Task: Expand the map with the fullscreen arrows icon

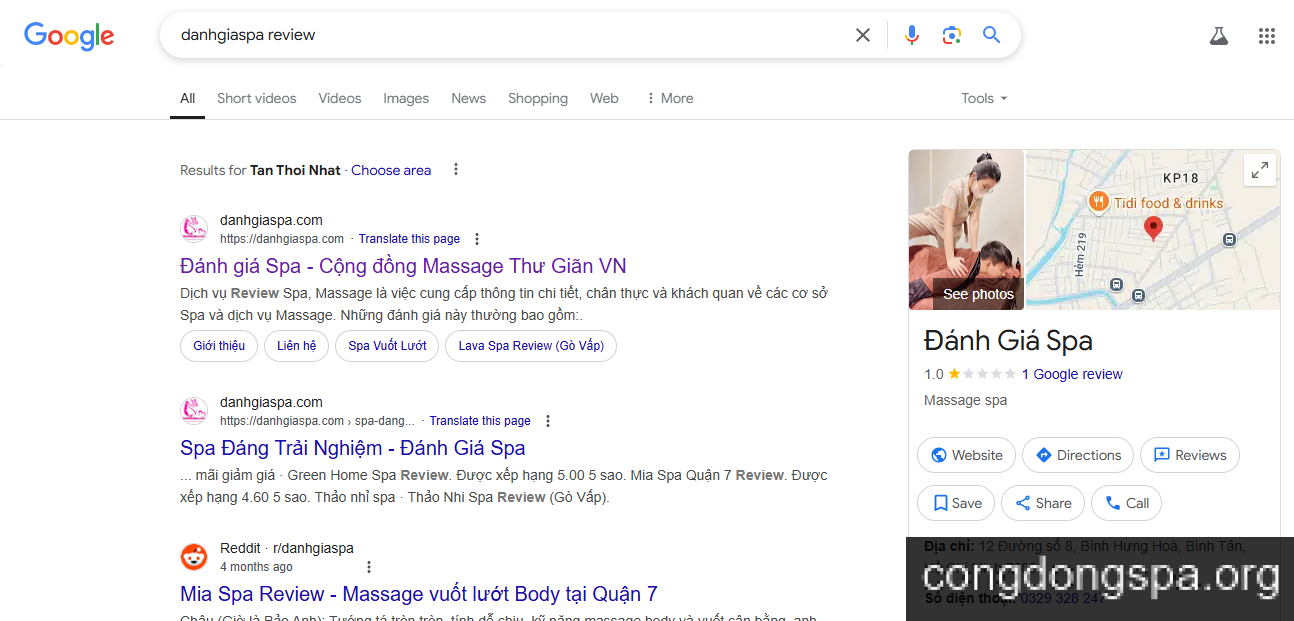Action: pos(1259,170)
